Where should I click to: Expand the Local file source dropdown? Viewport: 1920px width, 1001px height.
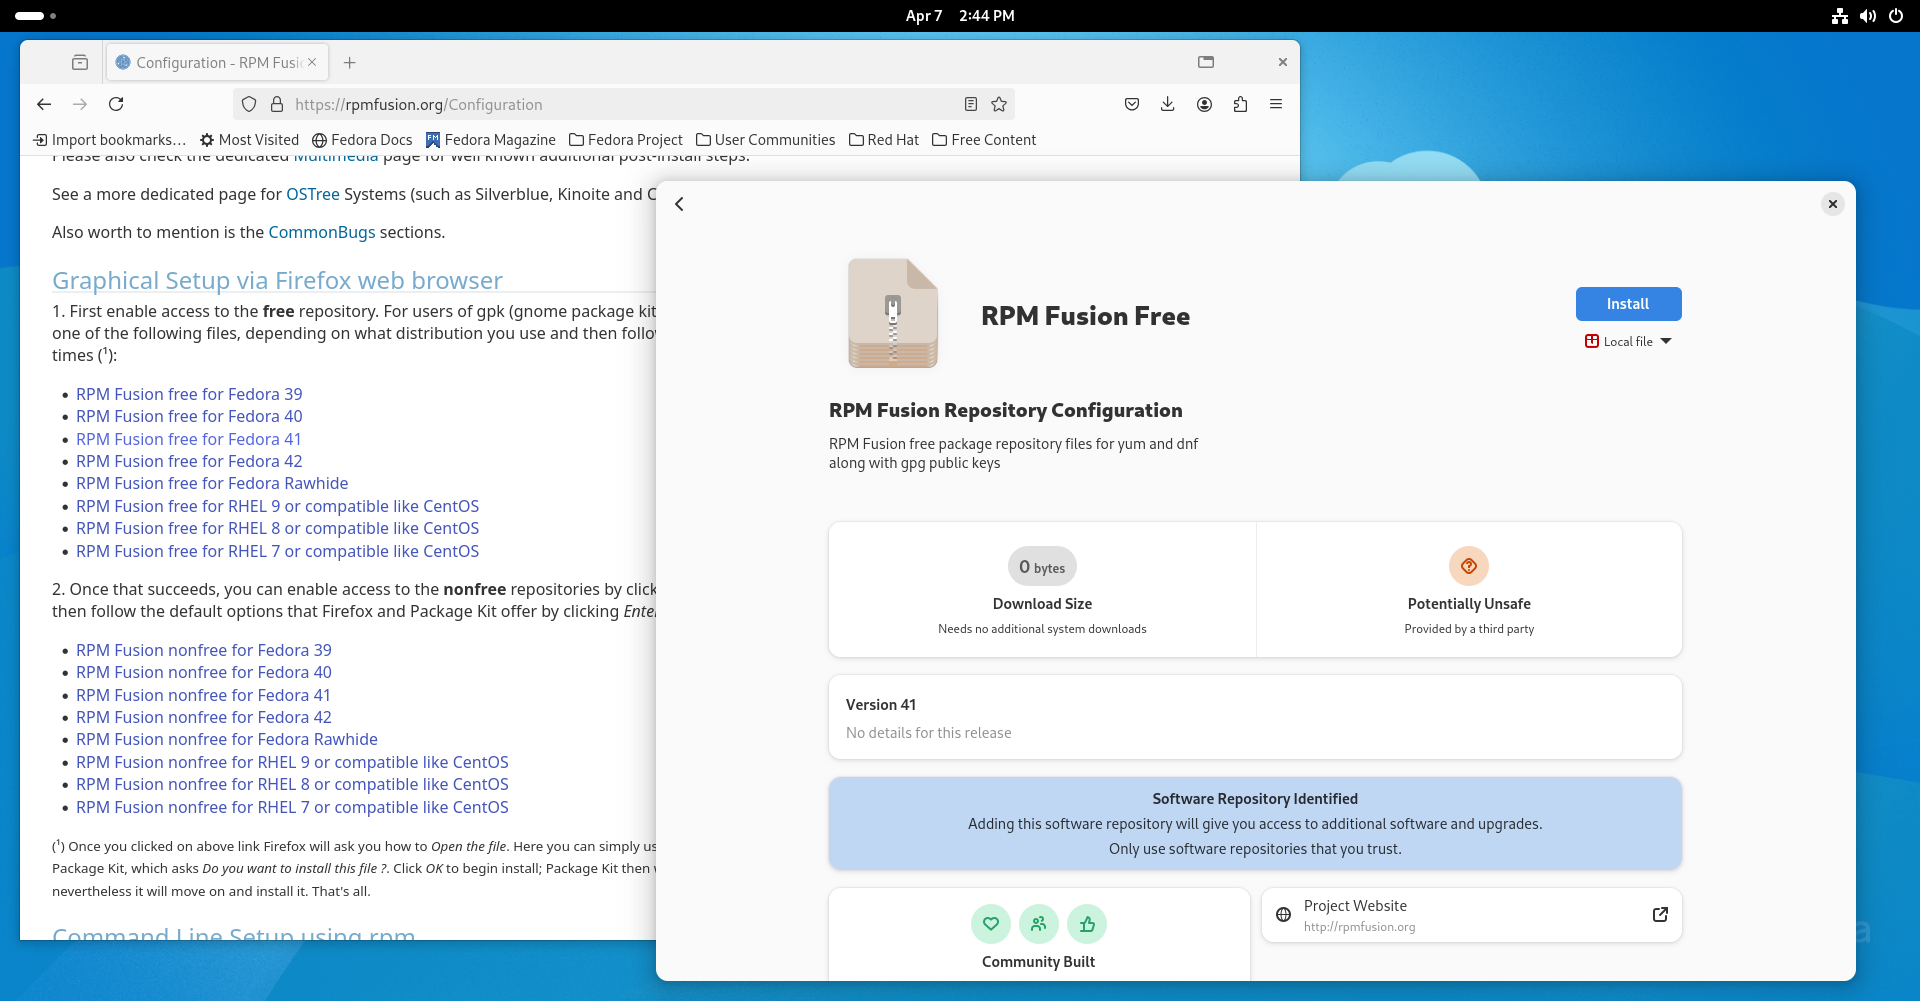[1628, 342]
